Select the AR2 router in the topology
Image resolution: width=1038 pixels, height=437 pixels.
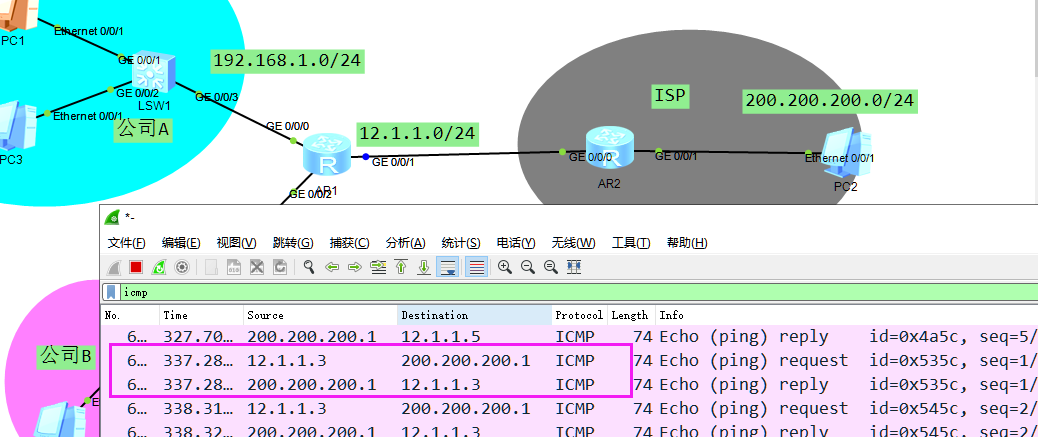click(609, 150)
